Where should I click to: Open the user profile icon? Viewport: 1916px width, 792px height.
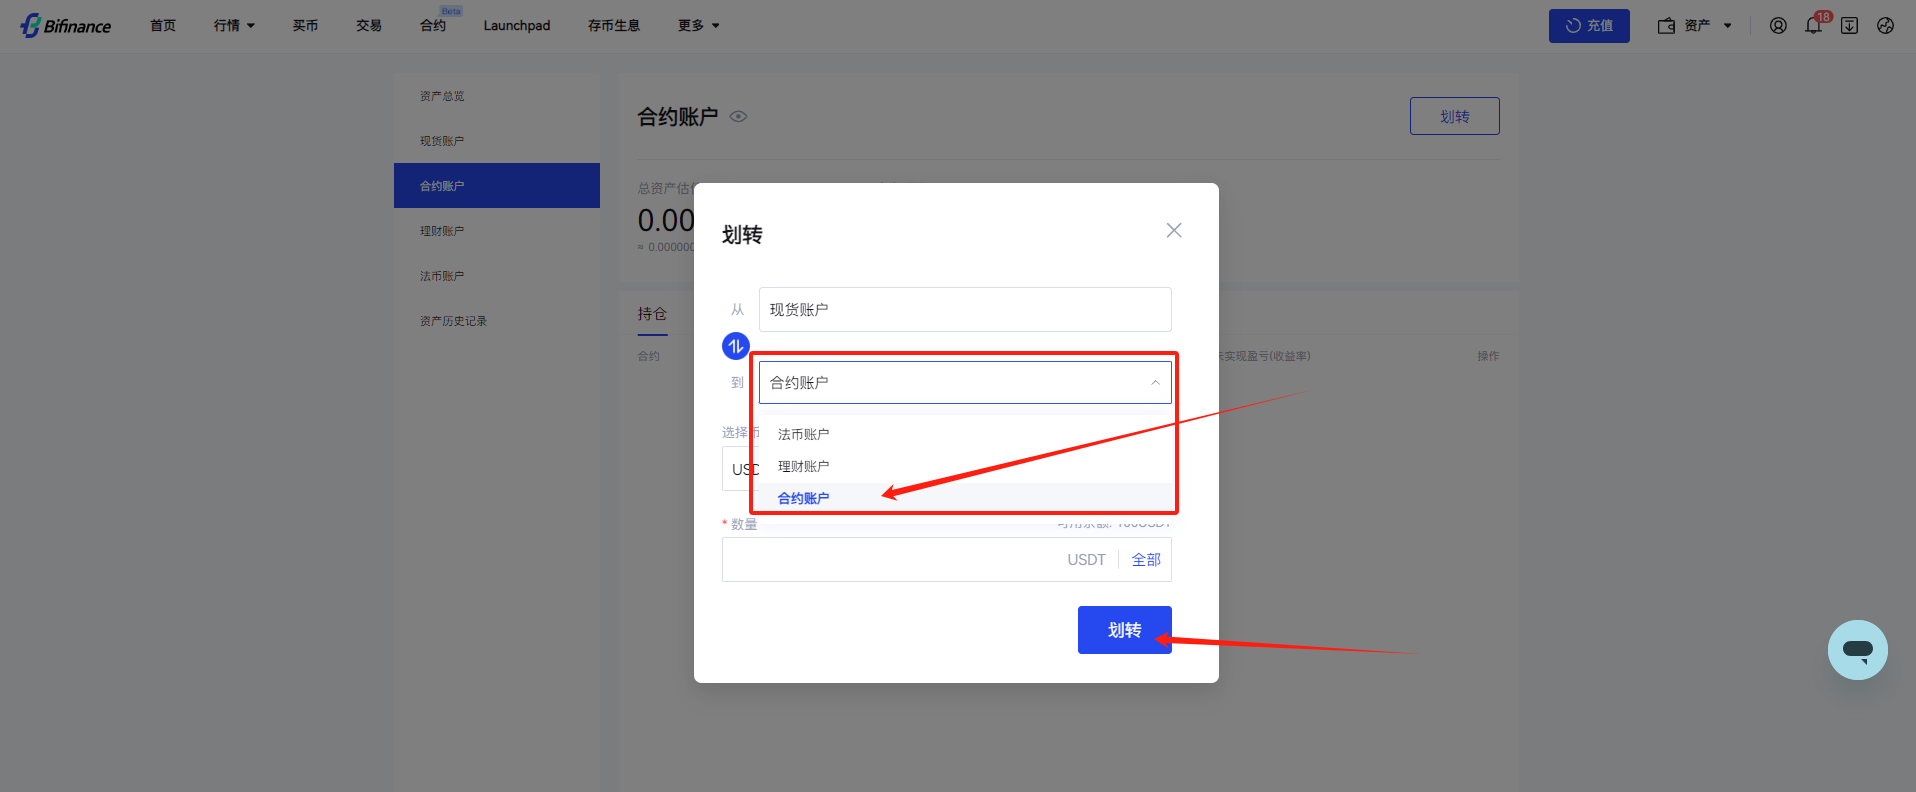[1777, 26]
